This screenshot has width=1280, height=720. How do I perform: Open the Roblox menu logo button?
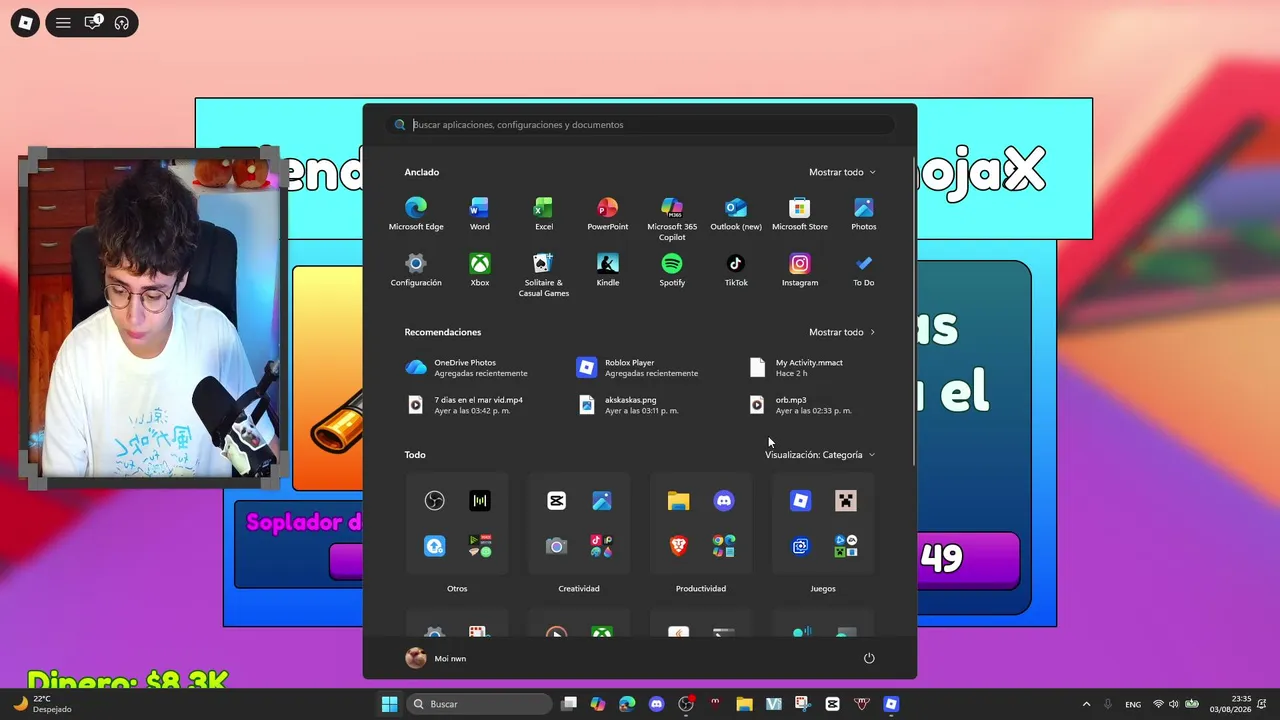pos(25,23)
